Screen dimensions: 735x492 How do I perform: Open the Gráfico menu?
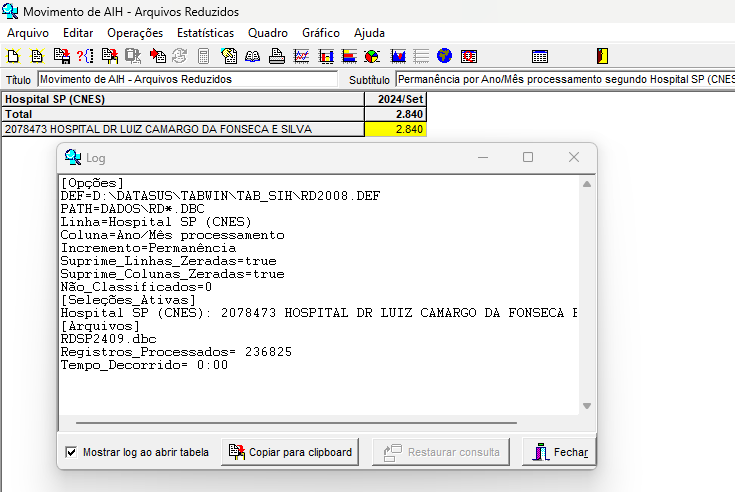coord(321,33)
